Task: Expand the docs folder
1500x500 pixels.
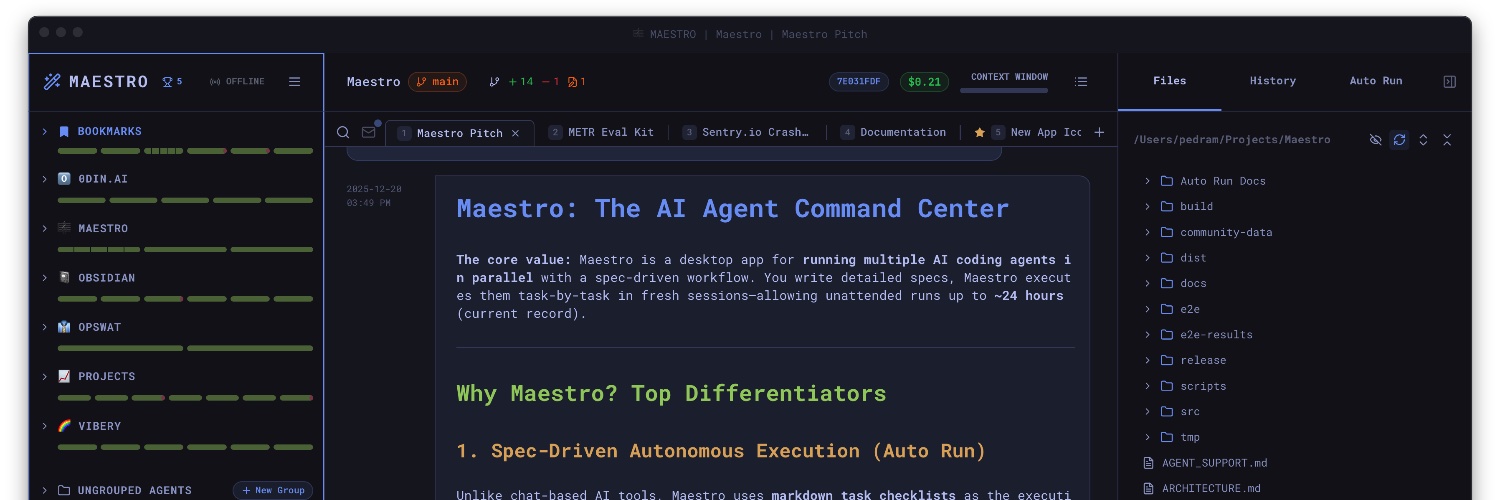Action: (x=1147, y=283)
